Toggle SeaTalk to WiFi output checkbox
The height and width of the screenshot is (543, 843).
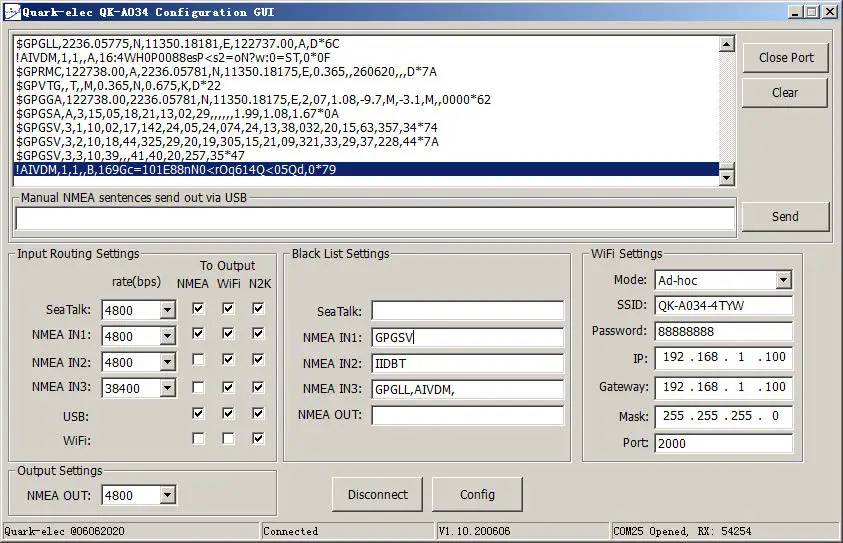coord(228,309)
